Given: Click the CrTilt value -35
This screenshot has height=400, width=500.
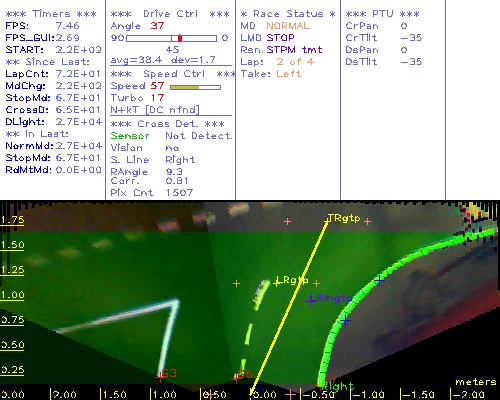Looking at the screenshot, I should pos(411,38).
